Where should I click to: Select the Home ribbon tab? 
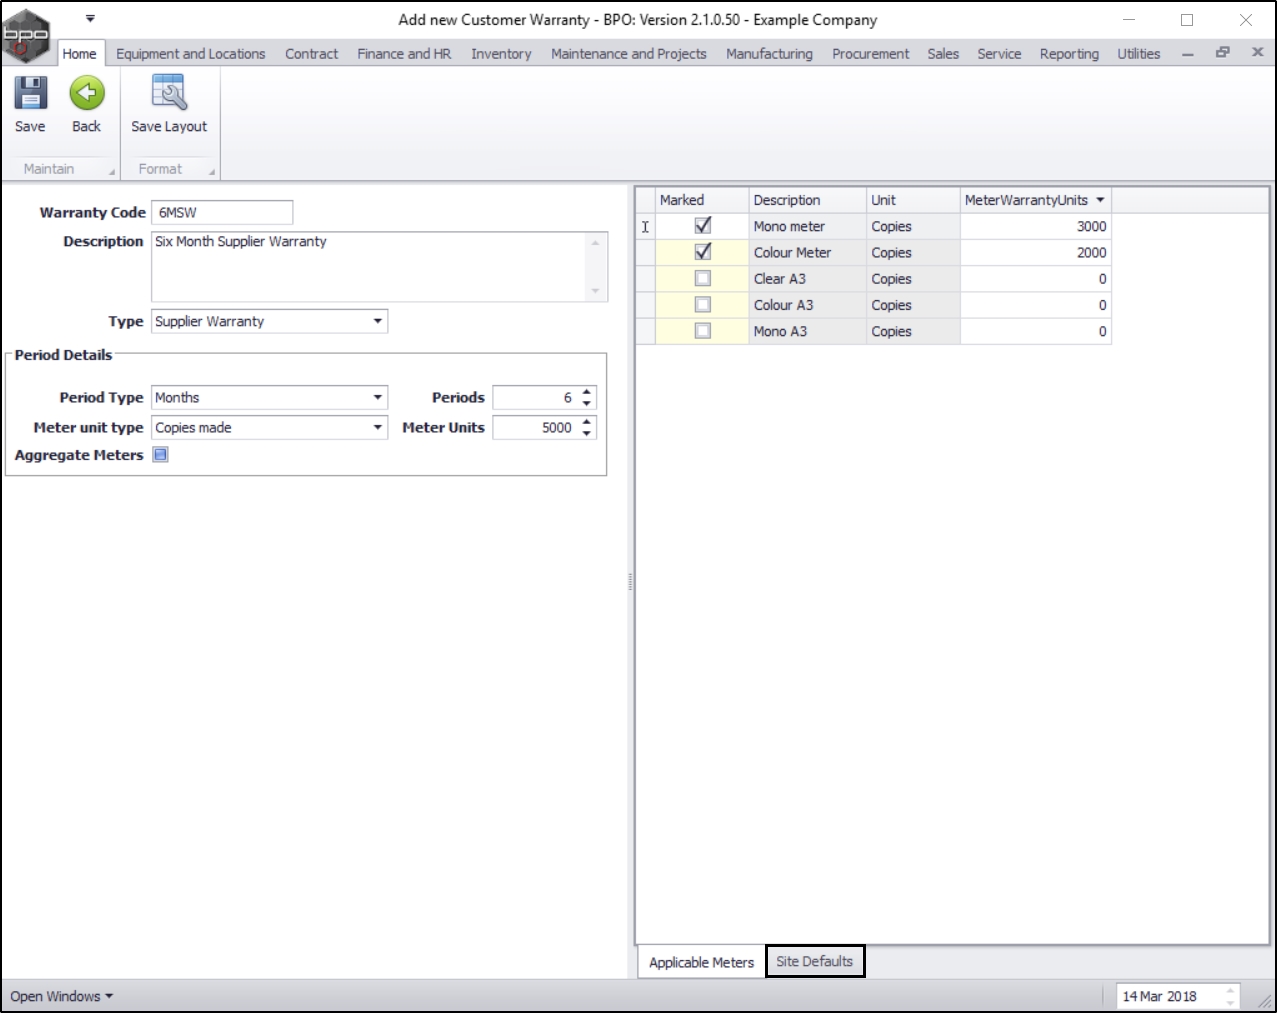[x=80, y=54]
